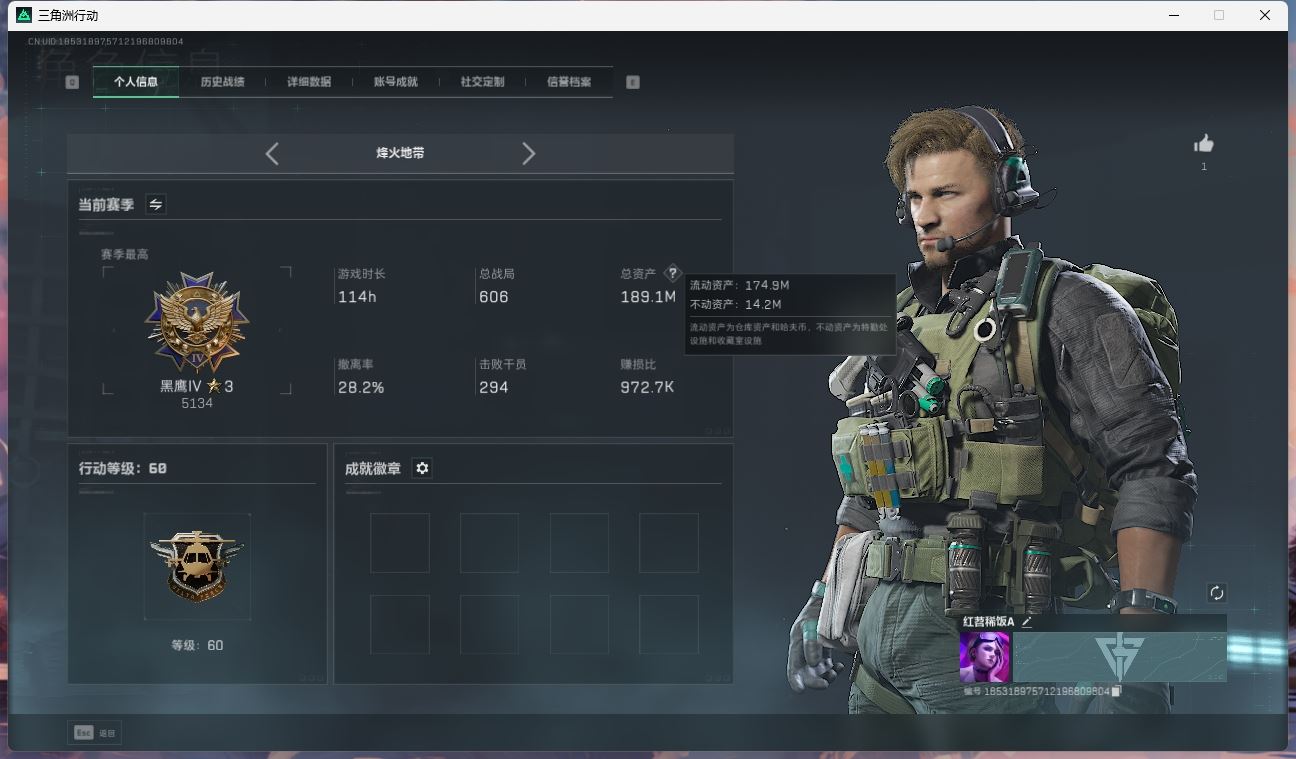This screenshot has width=1296, height=759.
Task: Click the character refresh icon
Action: click(x=1216, y=593)
